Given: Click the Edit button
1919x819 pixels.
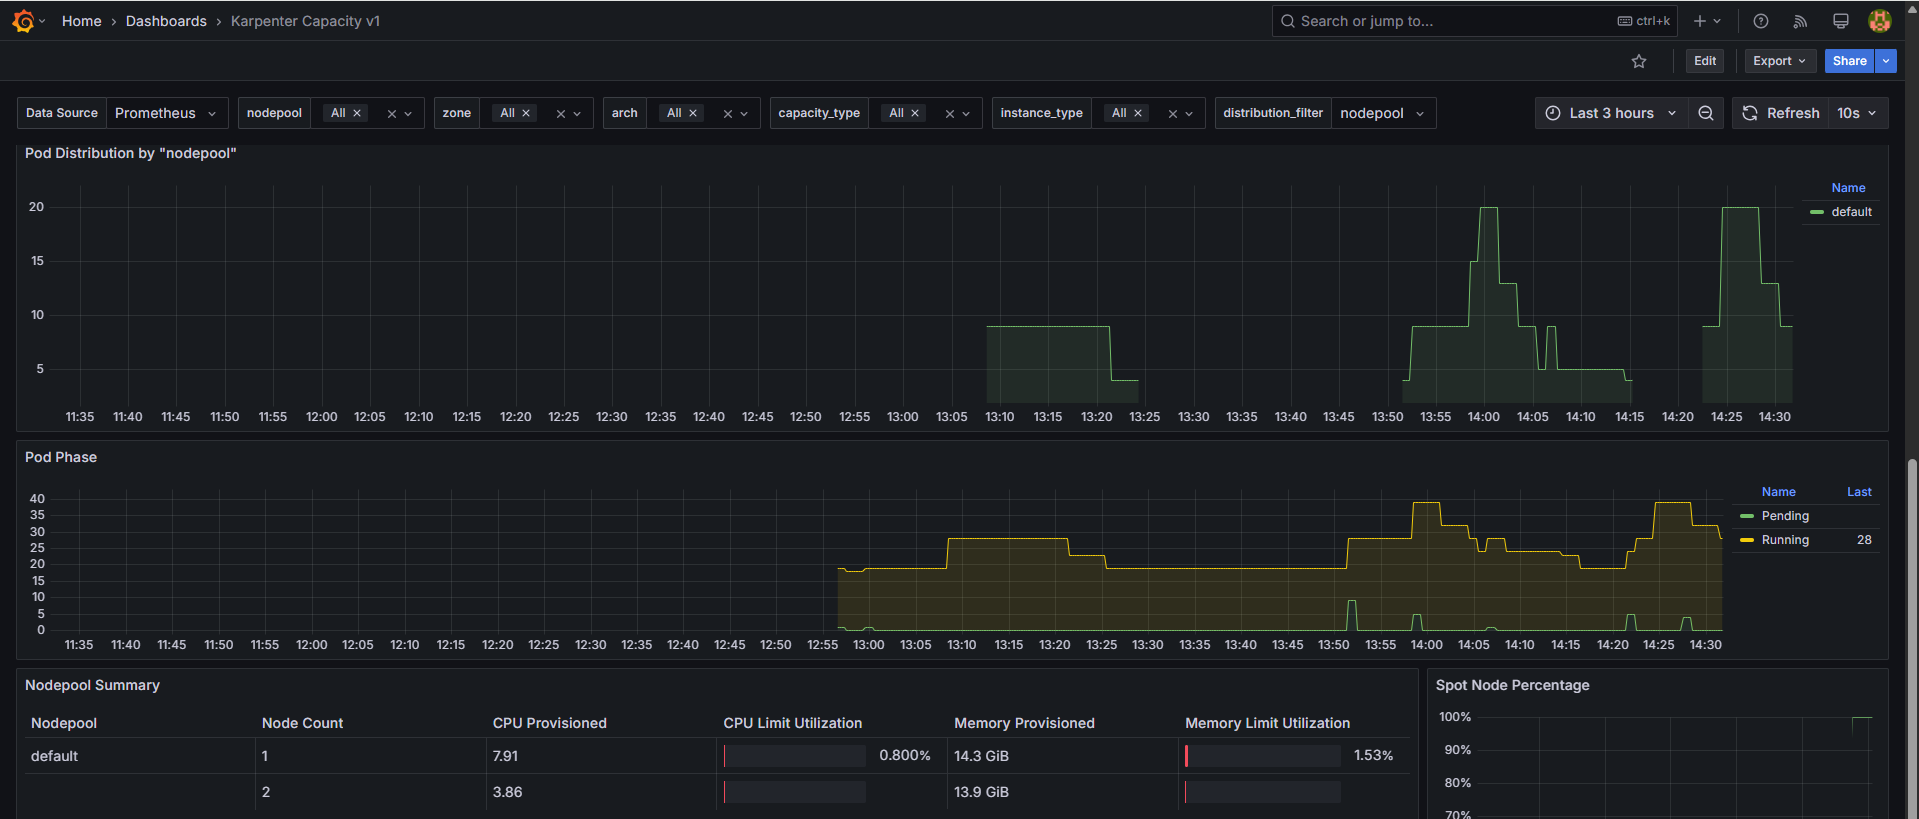Looking at the screenshot, I should 1705,61.
